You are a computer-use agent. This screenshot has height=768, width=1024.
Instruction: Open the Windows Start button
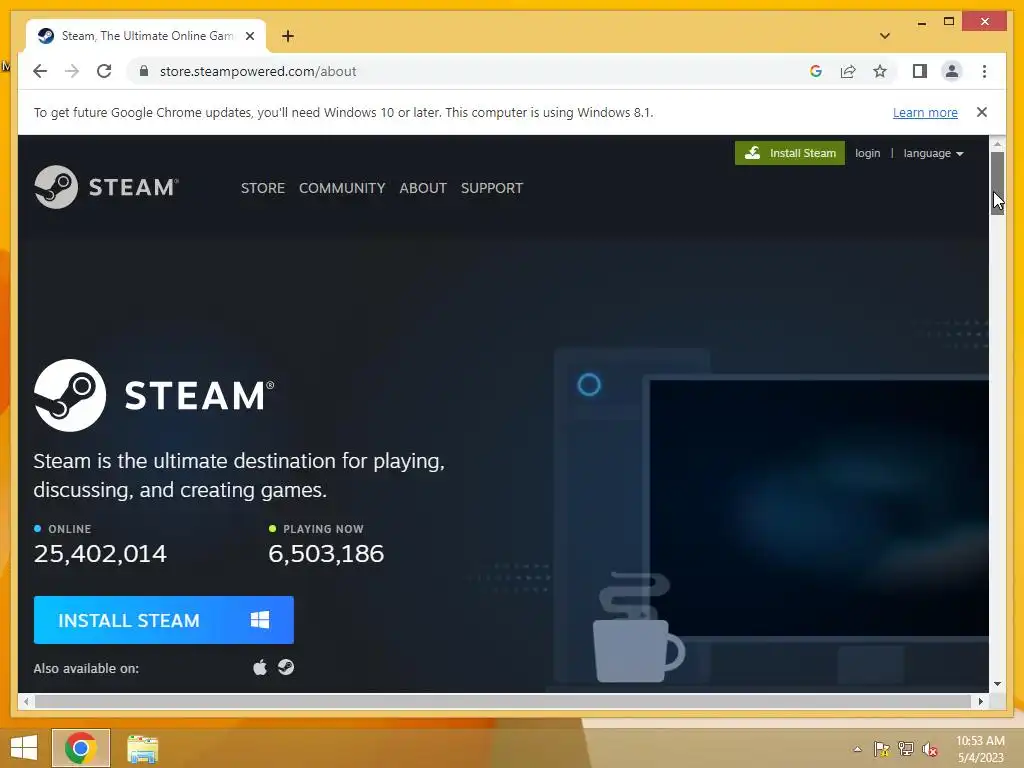(24, 748)
